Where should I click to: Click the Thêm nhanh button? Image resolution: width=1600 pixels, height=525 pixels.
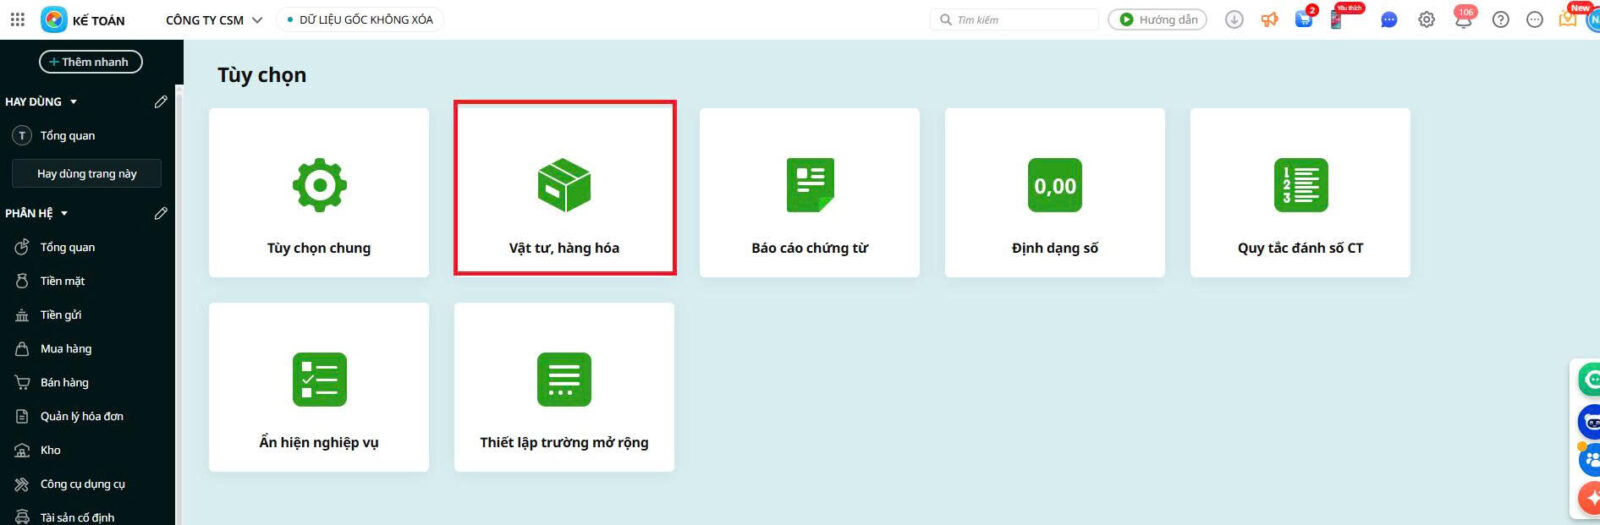tap(90, 62)
